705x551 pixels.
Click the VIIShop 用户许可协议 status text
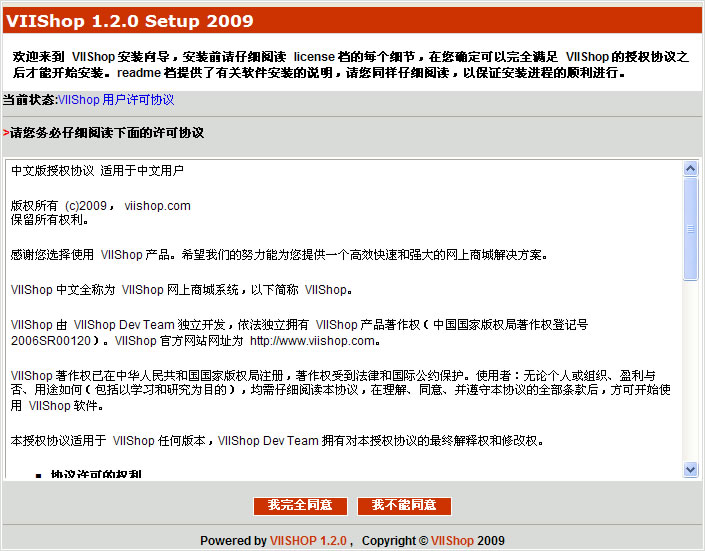tap(116, 99)
